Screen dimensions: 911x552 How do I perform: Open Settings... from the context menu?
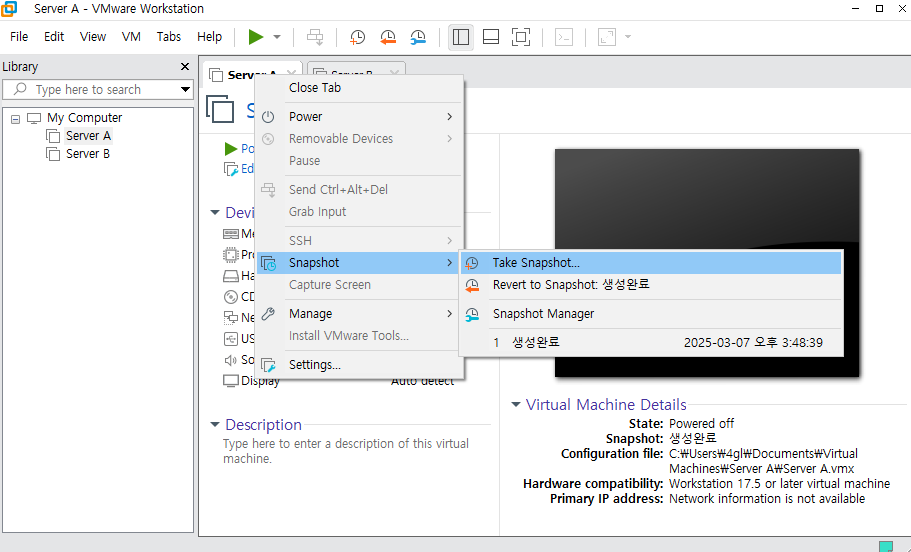point(360,365)
